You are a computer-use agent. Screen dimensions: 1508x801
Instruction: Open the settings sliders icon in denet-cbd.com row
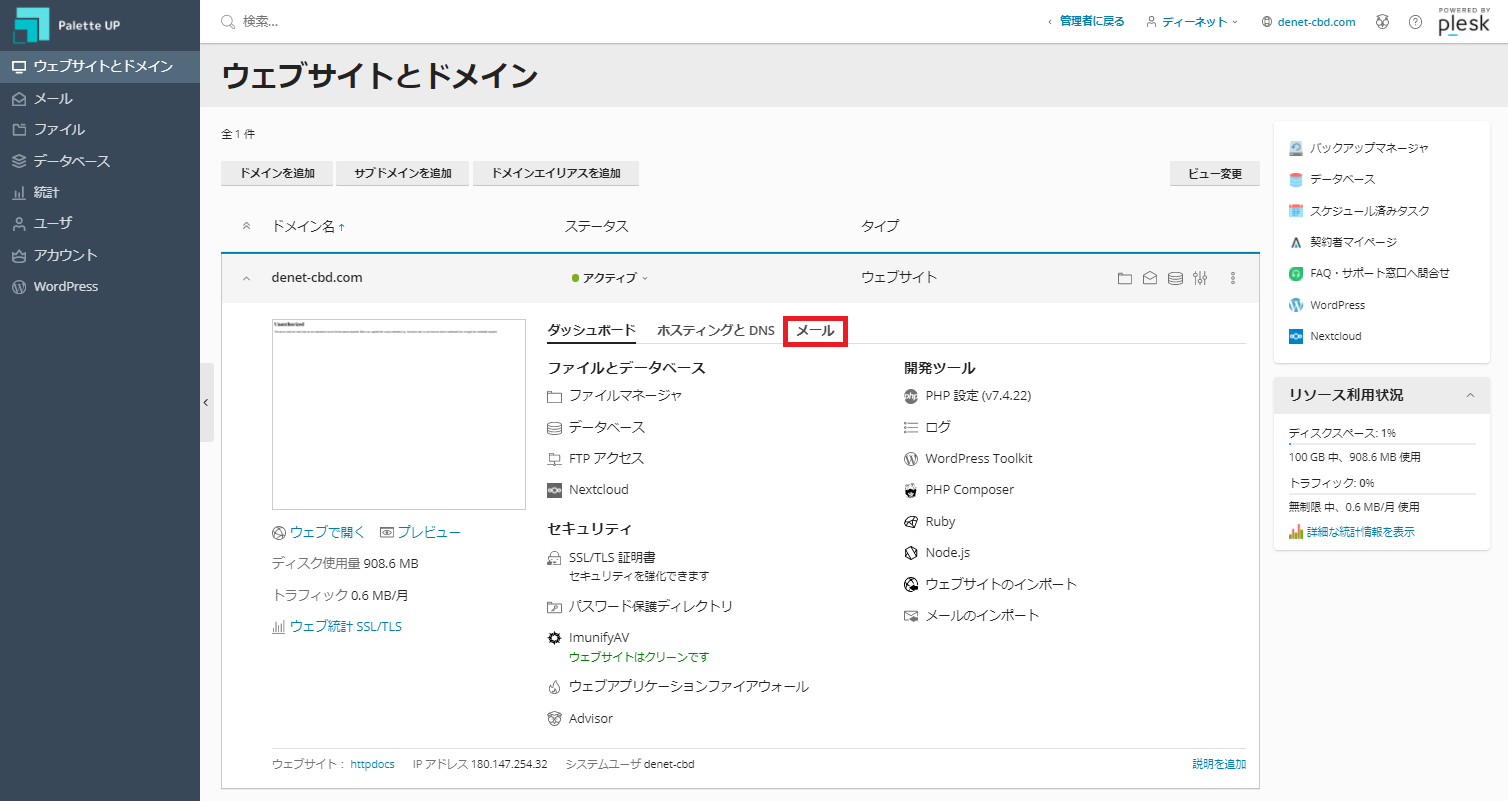tap(1201, 278)
